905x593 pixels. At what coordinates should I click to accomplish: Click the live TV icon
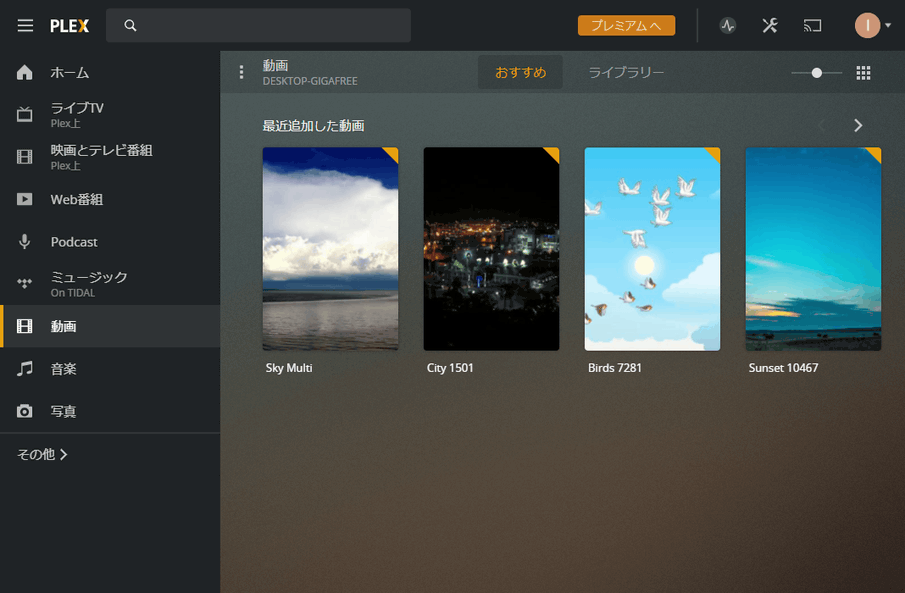tap(24, 114)
